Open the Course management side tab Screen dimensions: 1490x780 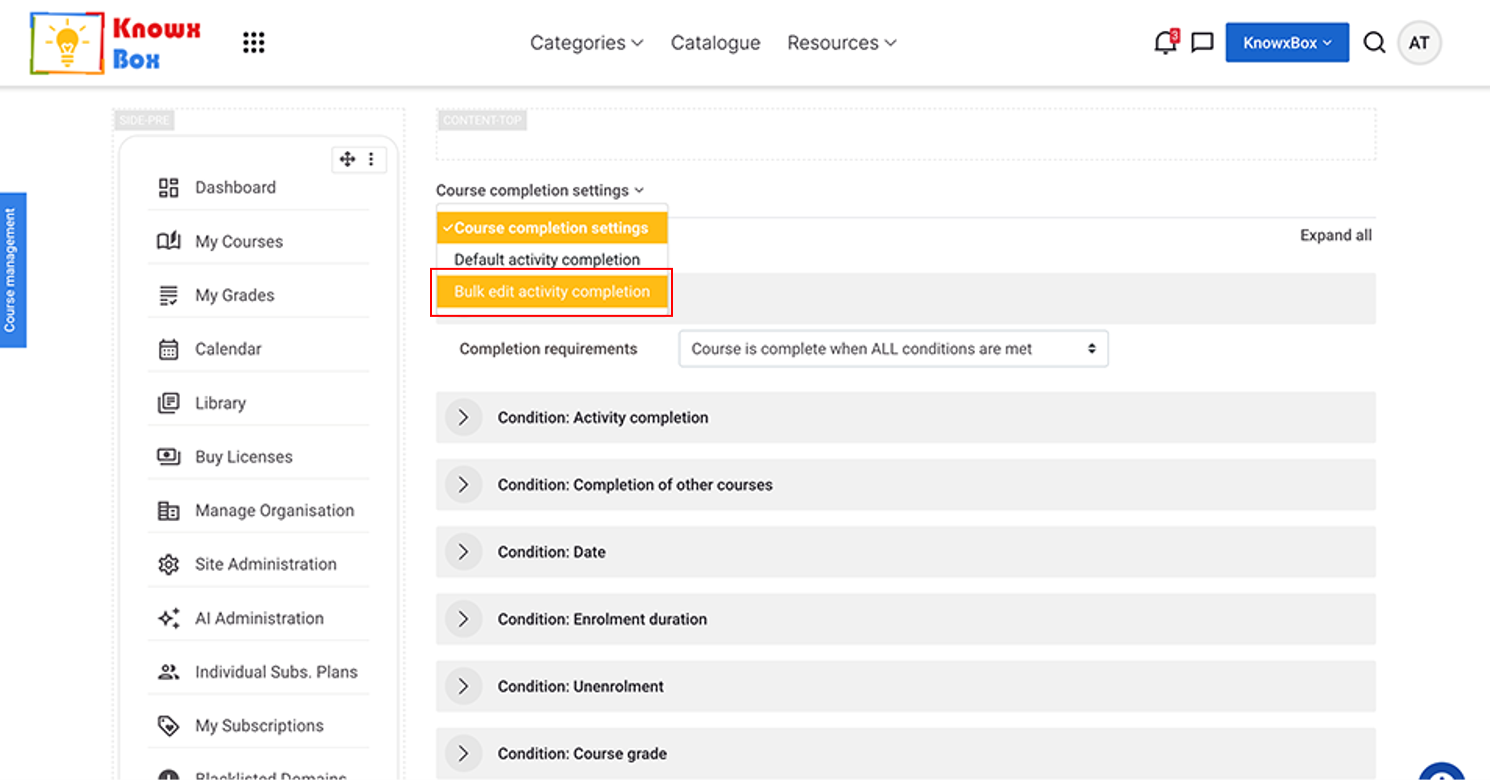coord(11,270)
